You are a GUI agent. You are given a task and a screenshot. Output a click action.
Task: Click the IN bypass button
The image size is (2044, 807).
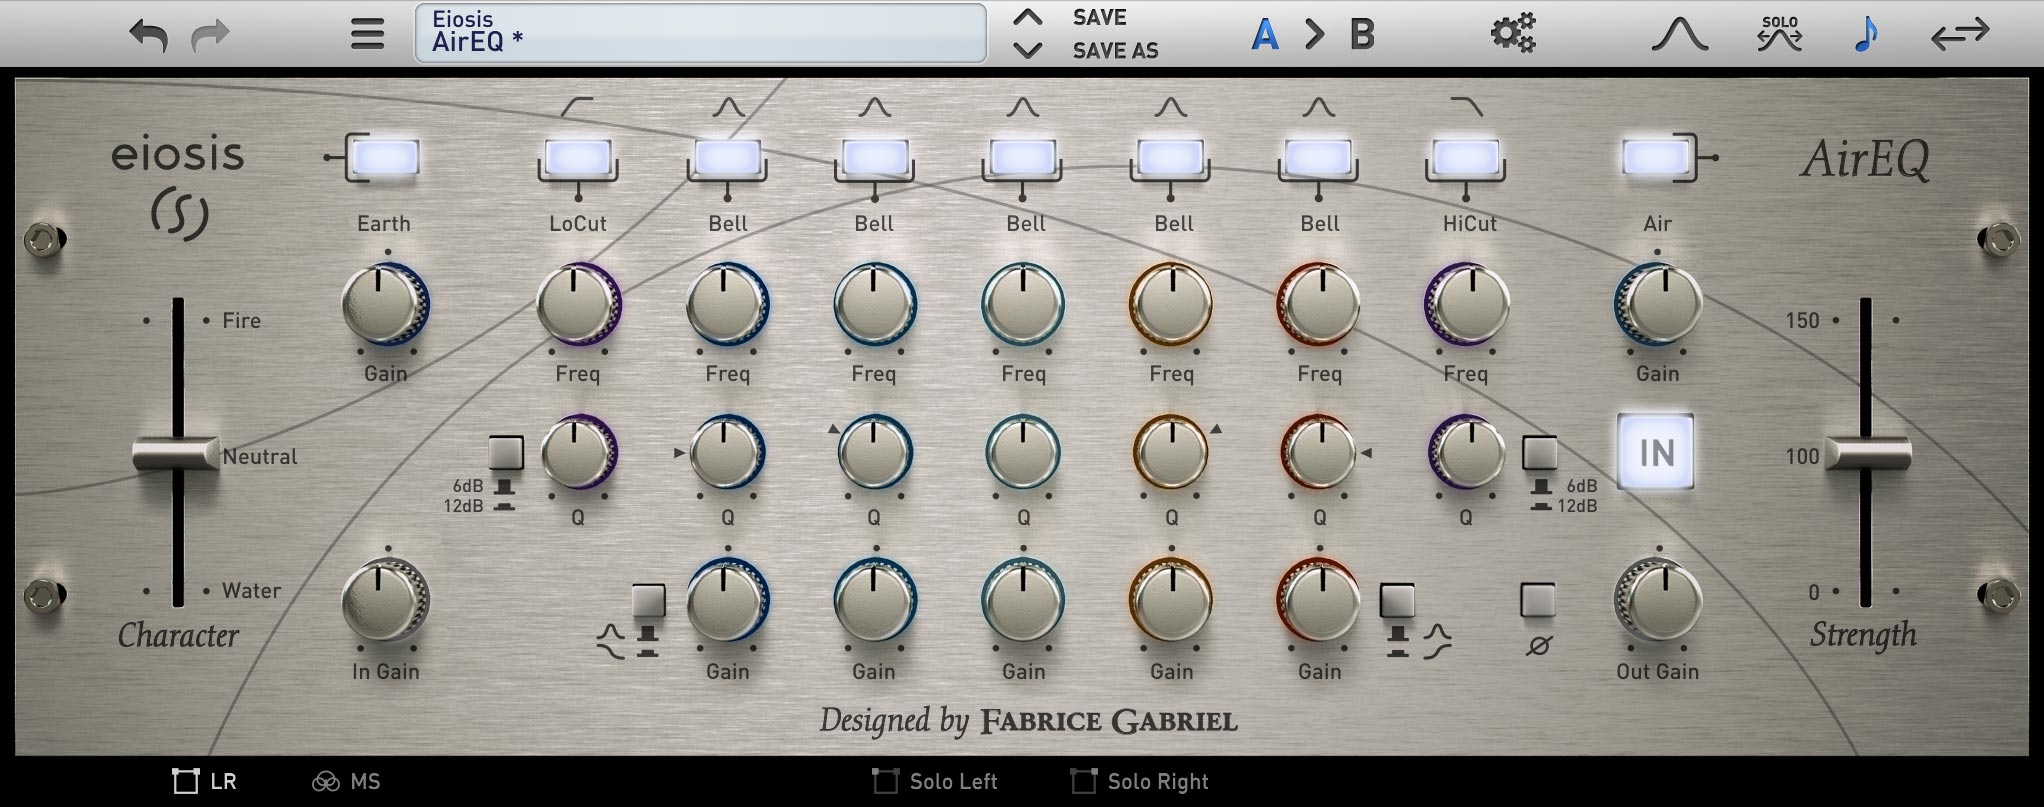tap(1656, 452)
